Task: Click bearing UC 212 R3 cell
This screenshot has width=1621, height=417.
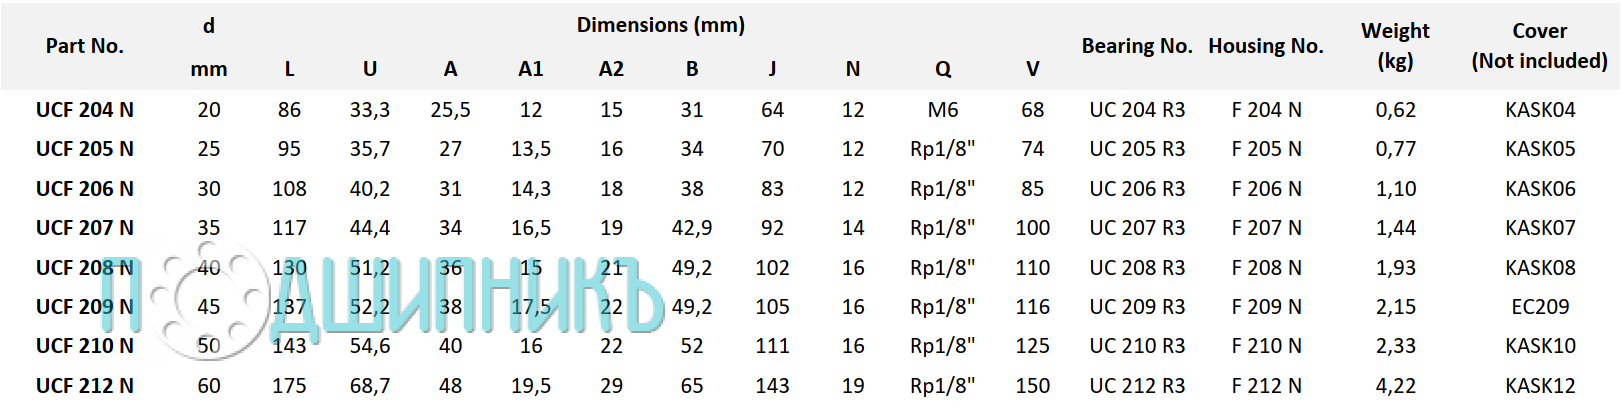Action: click(x=1137, y=386)
